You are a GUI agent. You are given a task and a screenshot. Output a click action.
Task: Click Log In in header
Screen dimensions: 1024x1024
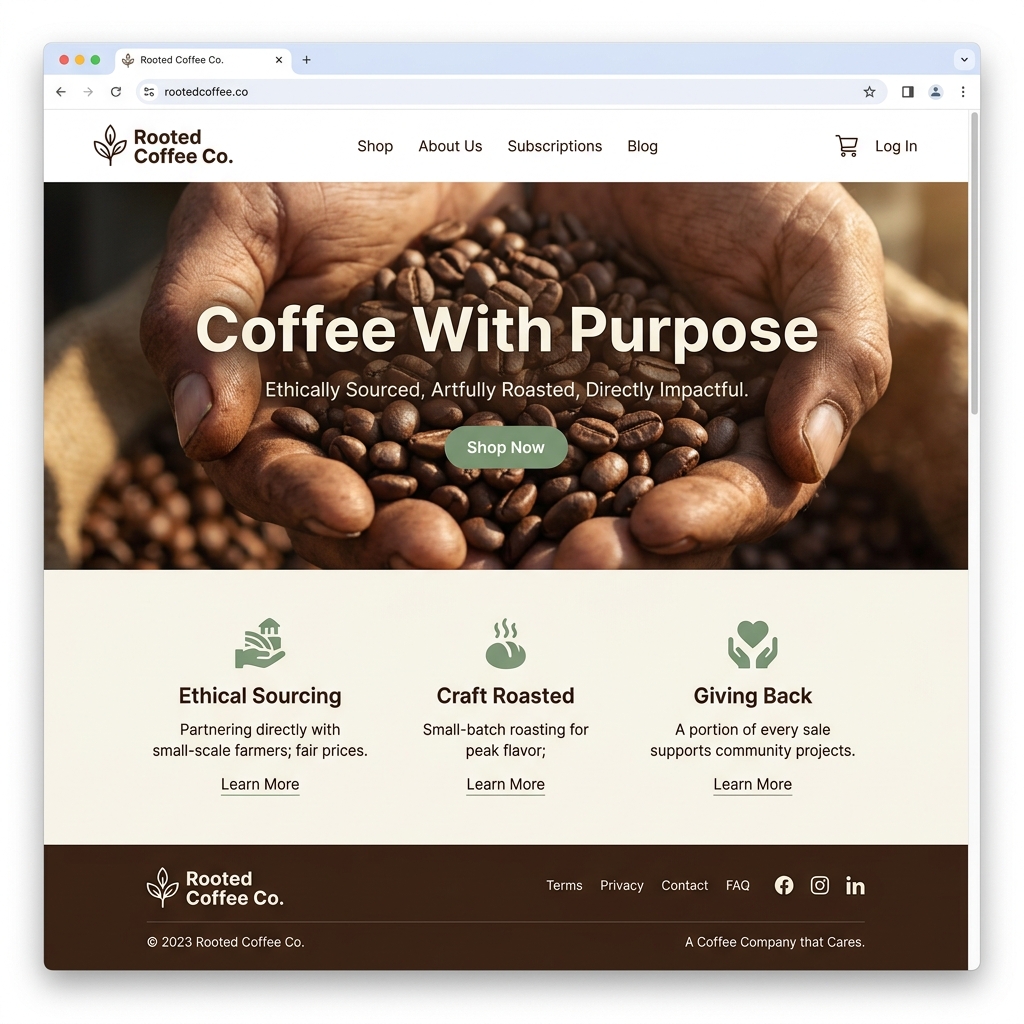point(896,146)
